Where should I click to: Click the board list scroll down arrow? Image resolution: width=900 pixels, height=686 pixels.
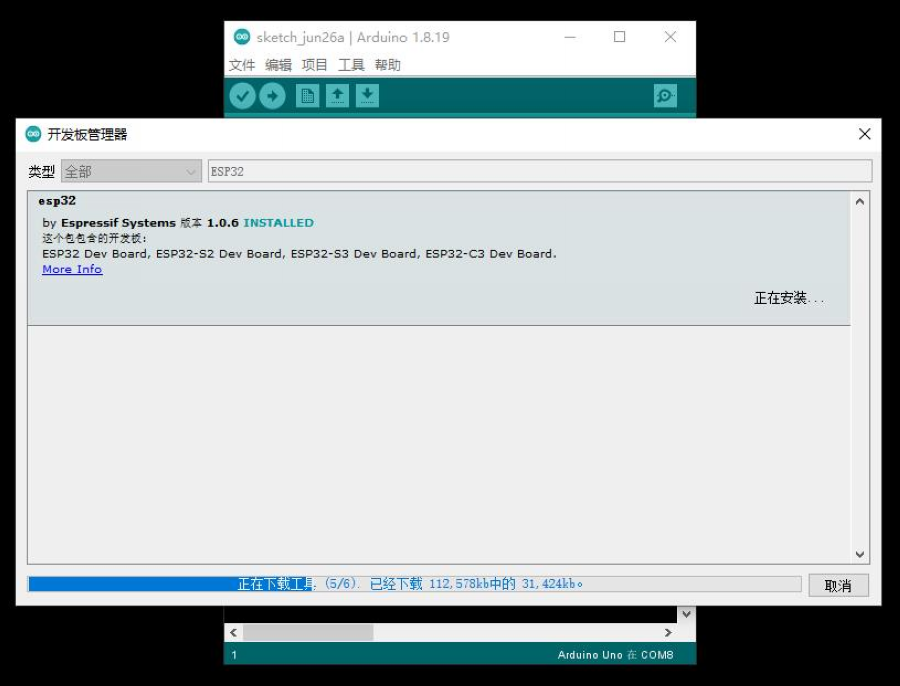tap(860, 554)
